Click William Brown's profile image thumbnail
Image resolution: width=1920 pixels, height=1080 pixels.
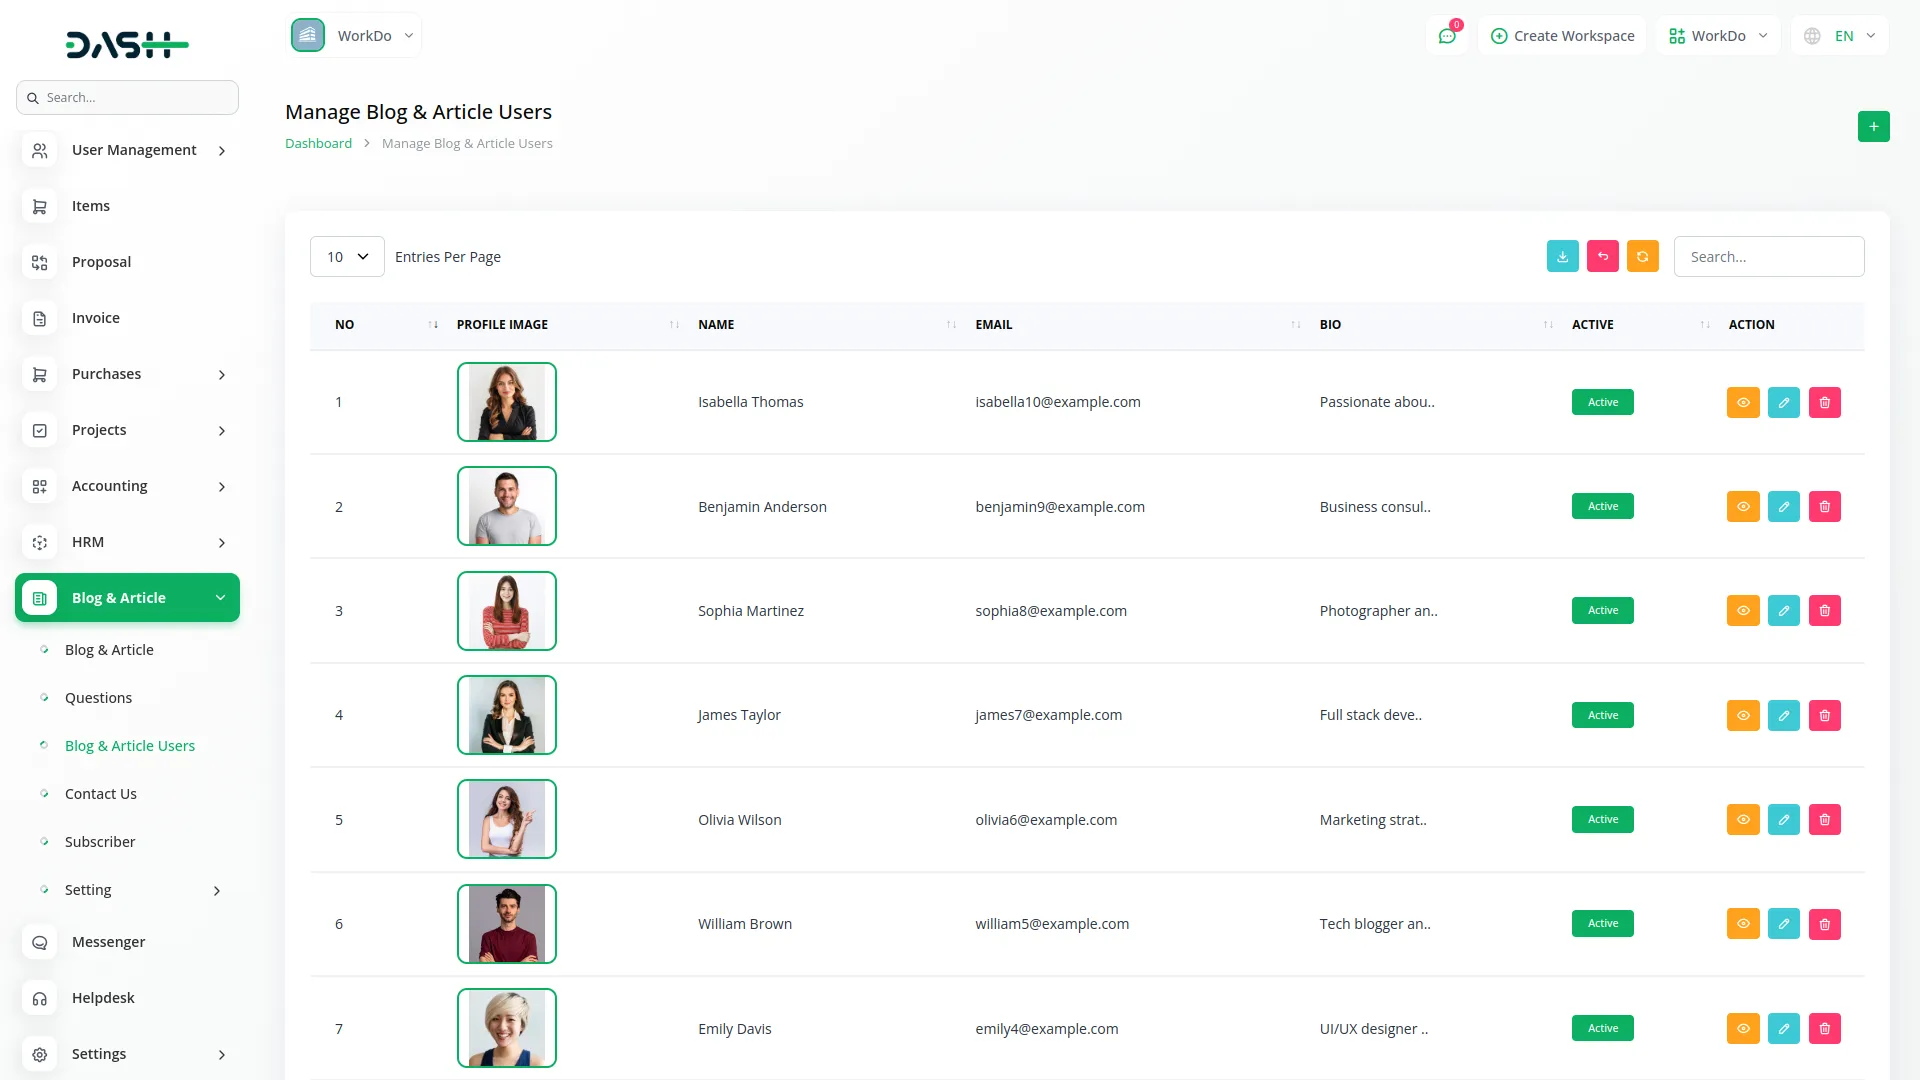pyautogui.click(x=507, y=924)
